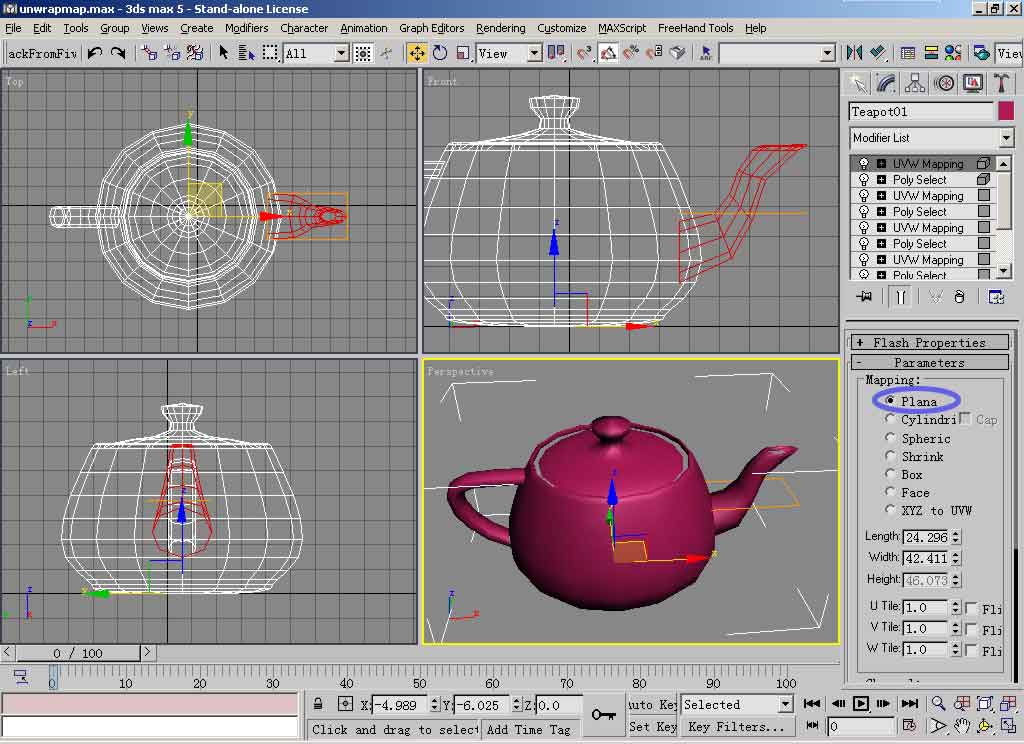Screen dimensions: 1024x744
Task: Click the Configure Modifier Sets icon
Action: coord(996,296)
